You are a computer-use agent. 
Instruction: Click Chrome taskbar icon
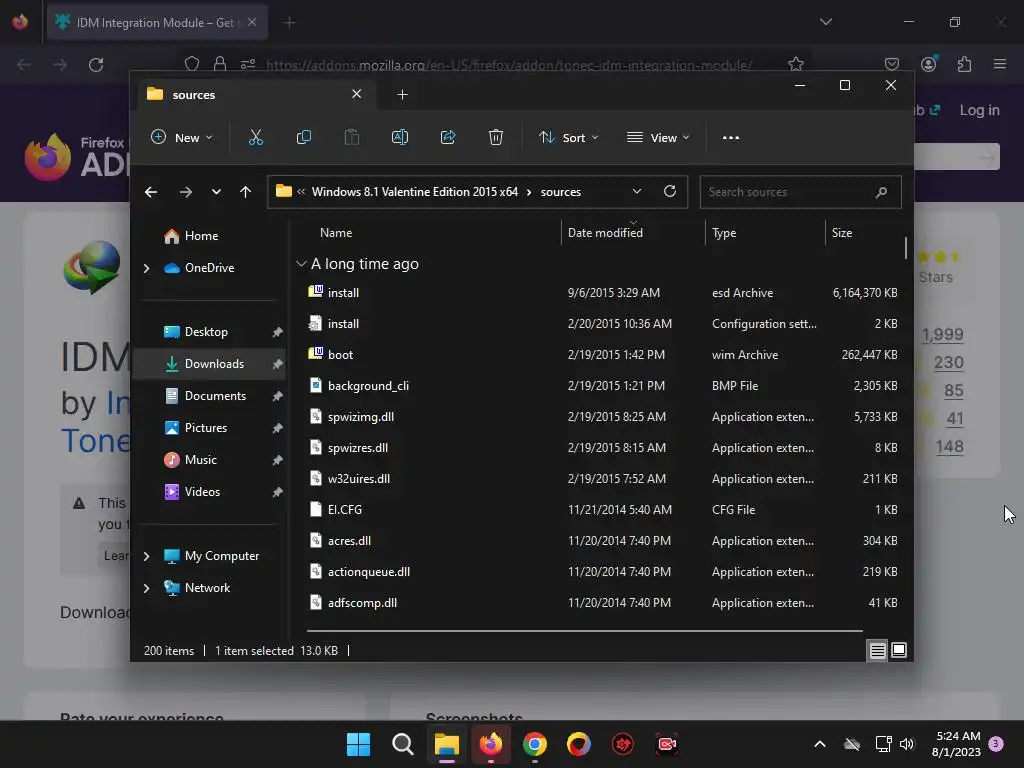[x=535, y=744]
